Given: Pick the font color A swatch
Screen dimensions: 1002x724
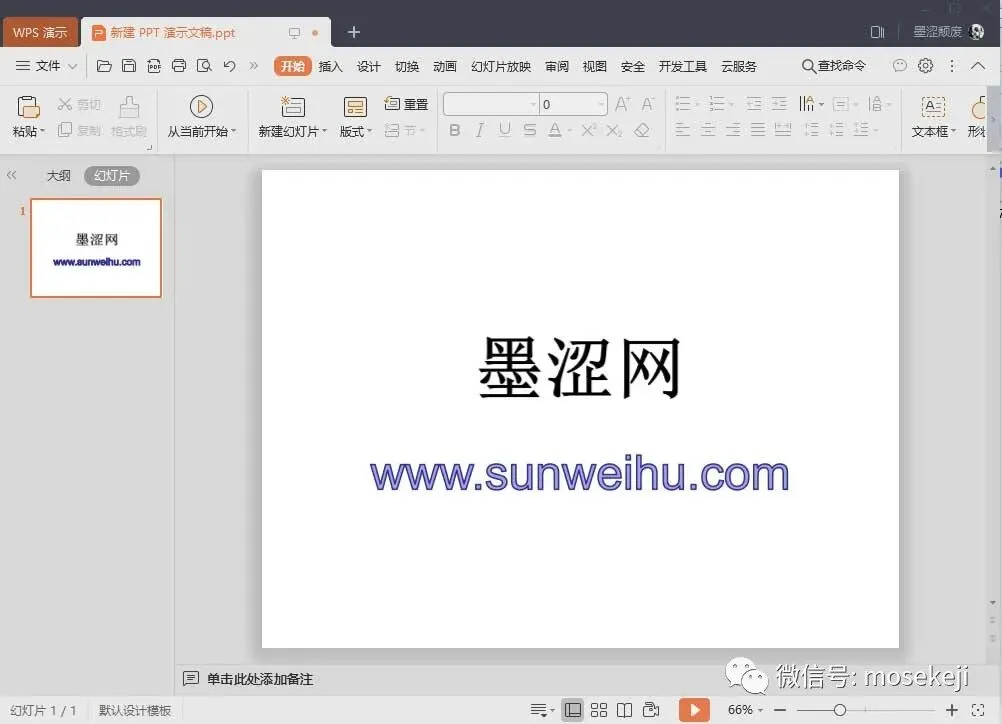Looking at the screenshot, I should click(x=555, y=130).
